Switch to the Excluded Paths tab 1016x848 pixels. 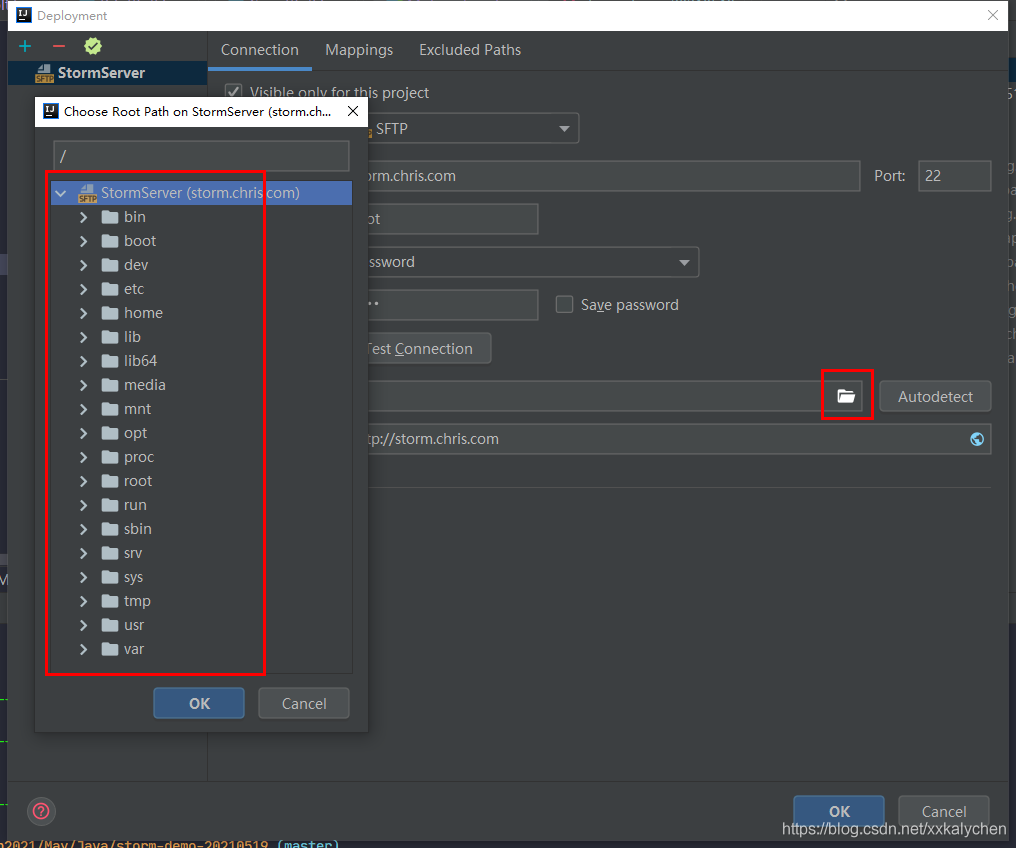tap(470, 50)
